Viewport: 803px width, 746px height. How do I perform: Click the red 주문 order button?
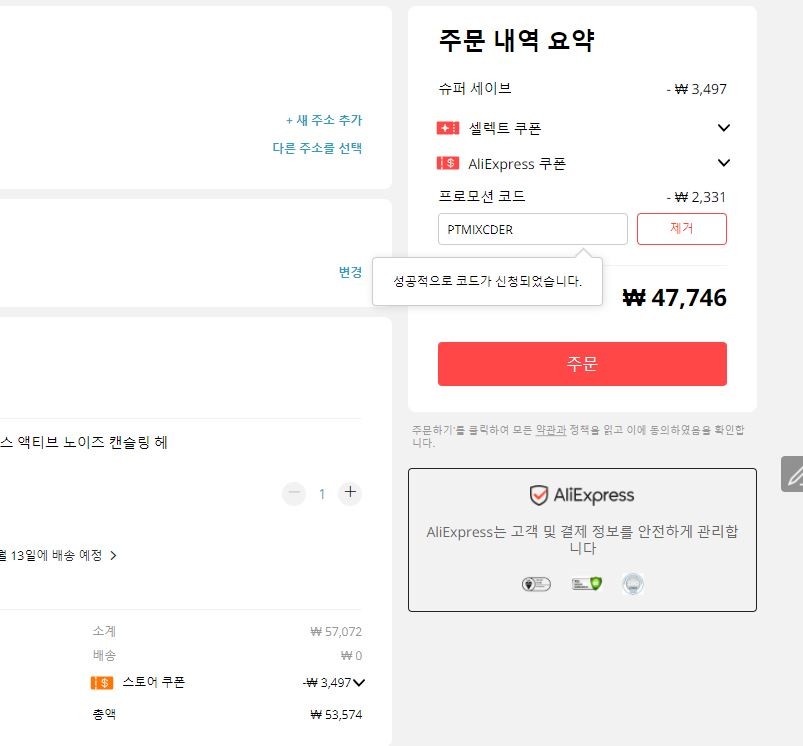pyautogui.click(x=582, y=364)
